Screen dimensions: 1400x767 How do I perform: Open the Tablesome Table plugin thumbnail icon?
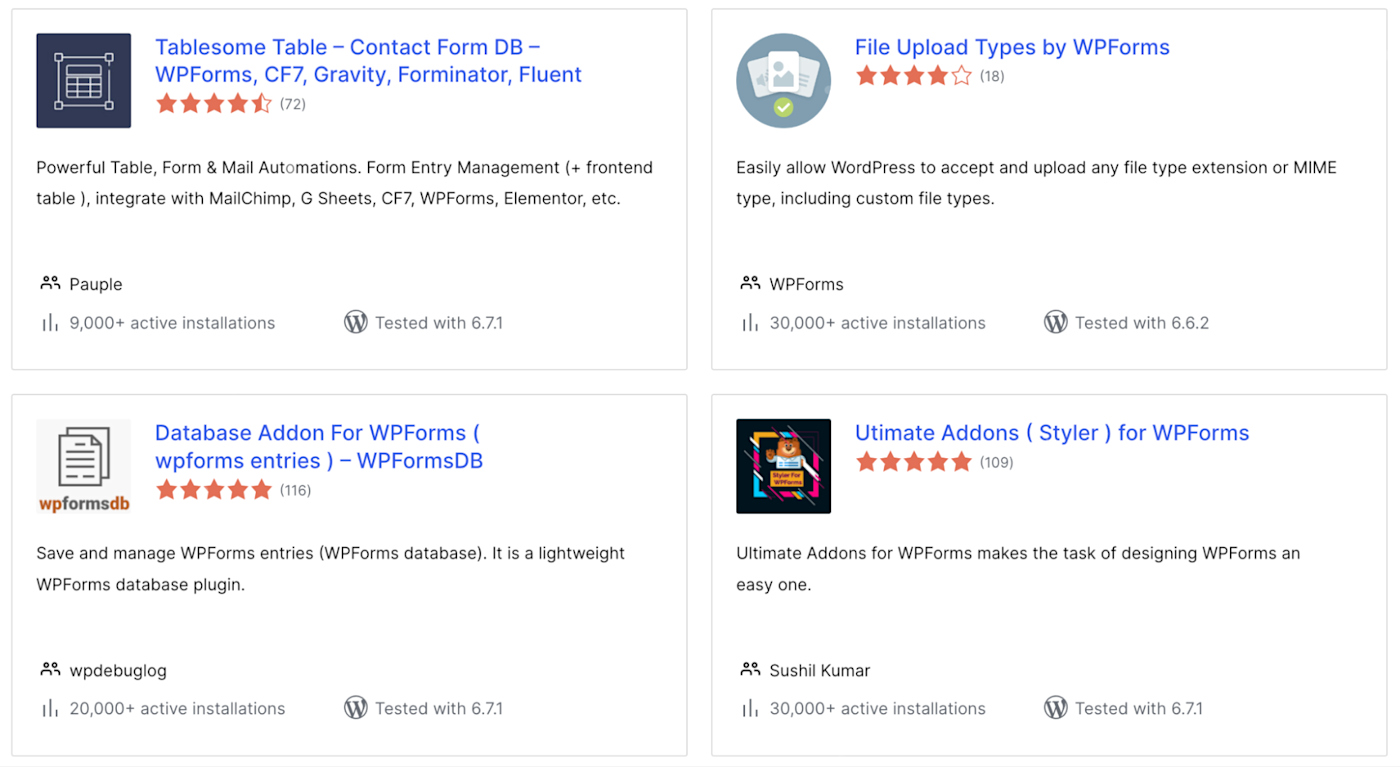point(84,81)
